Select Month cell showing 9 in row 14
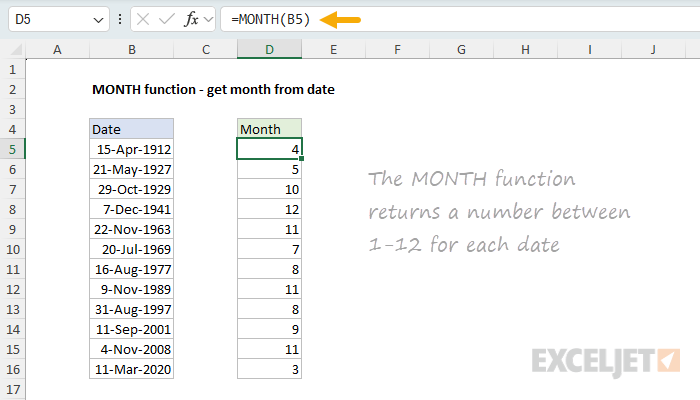The height and width of the screenshot is (400, 700). click(x=270, y=329)
